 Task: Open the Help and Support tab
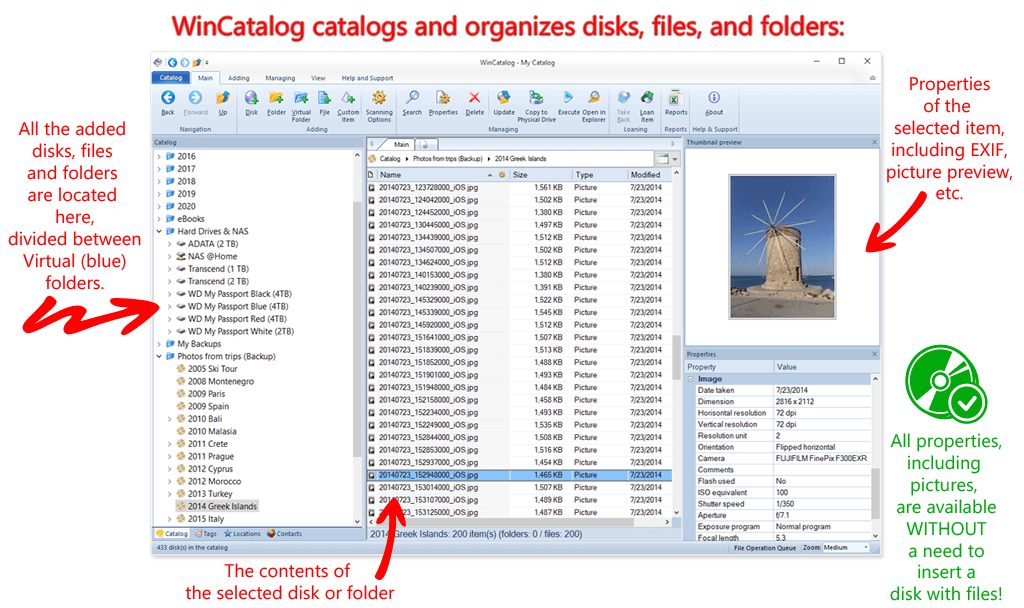point(366,78)
